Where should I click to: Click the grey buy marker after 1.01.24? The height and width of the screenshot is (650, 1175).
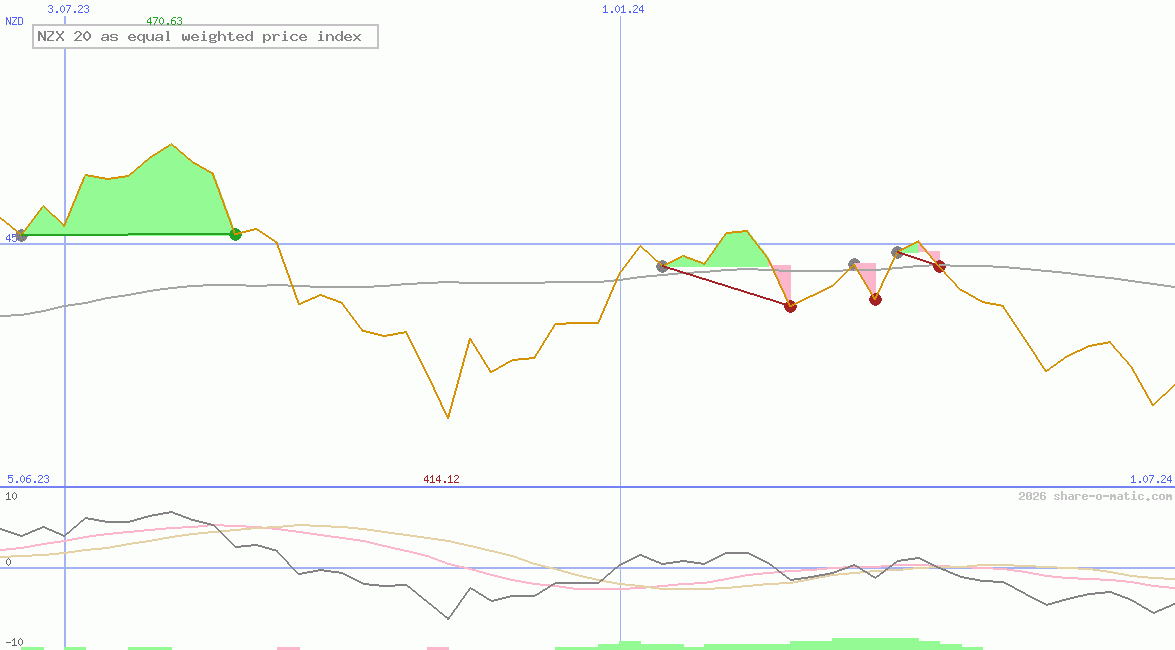tap(662, 266)
